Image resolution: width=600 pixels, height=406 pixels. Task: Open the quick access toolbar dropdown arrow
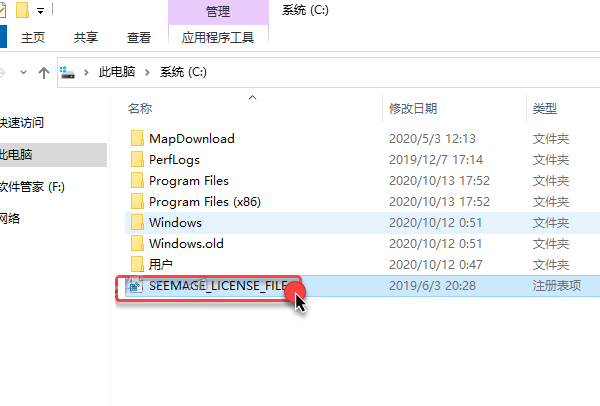40,11
